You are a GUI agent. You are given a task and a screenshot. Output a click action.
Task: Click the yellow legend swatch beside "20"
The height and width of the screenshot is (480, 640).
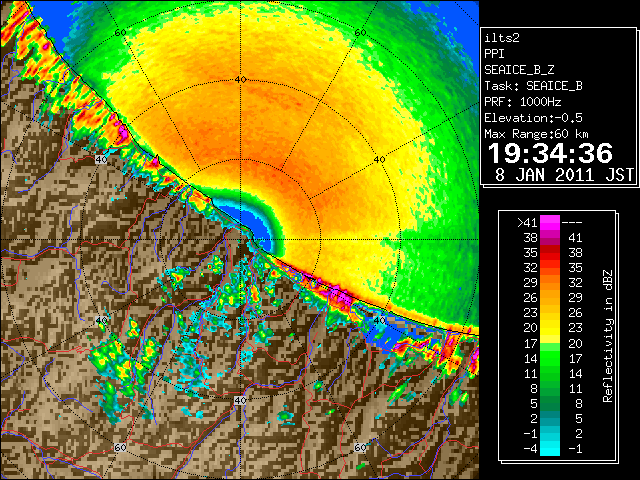coord(550,328)
